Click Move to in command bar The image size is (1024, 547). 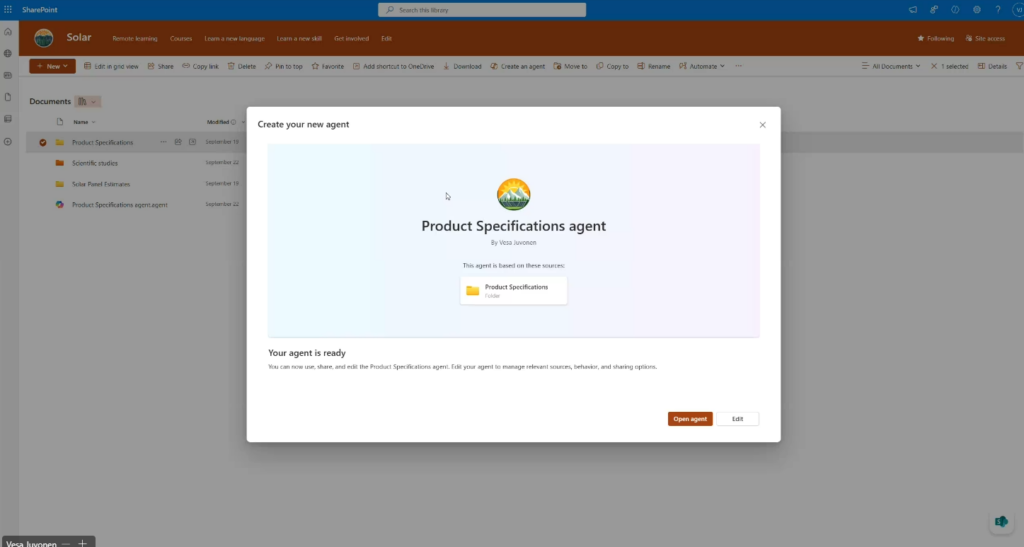570,66
